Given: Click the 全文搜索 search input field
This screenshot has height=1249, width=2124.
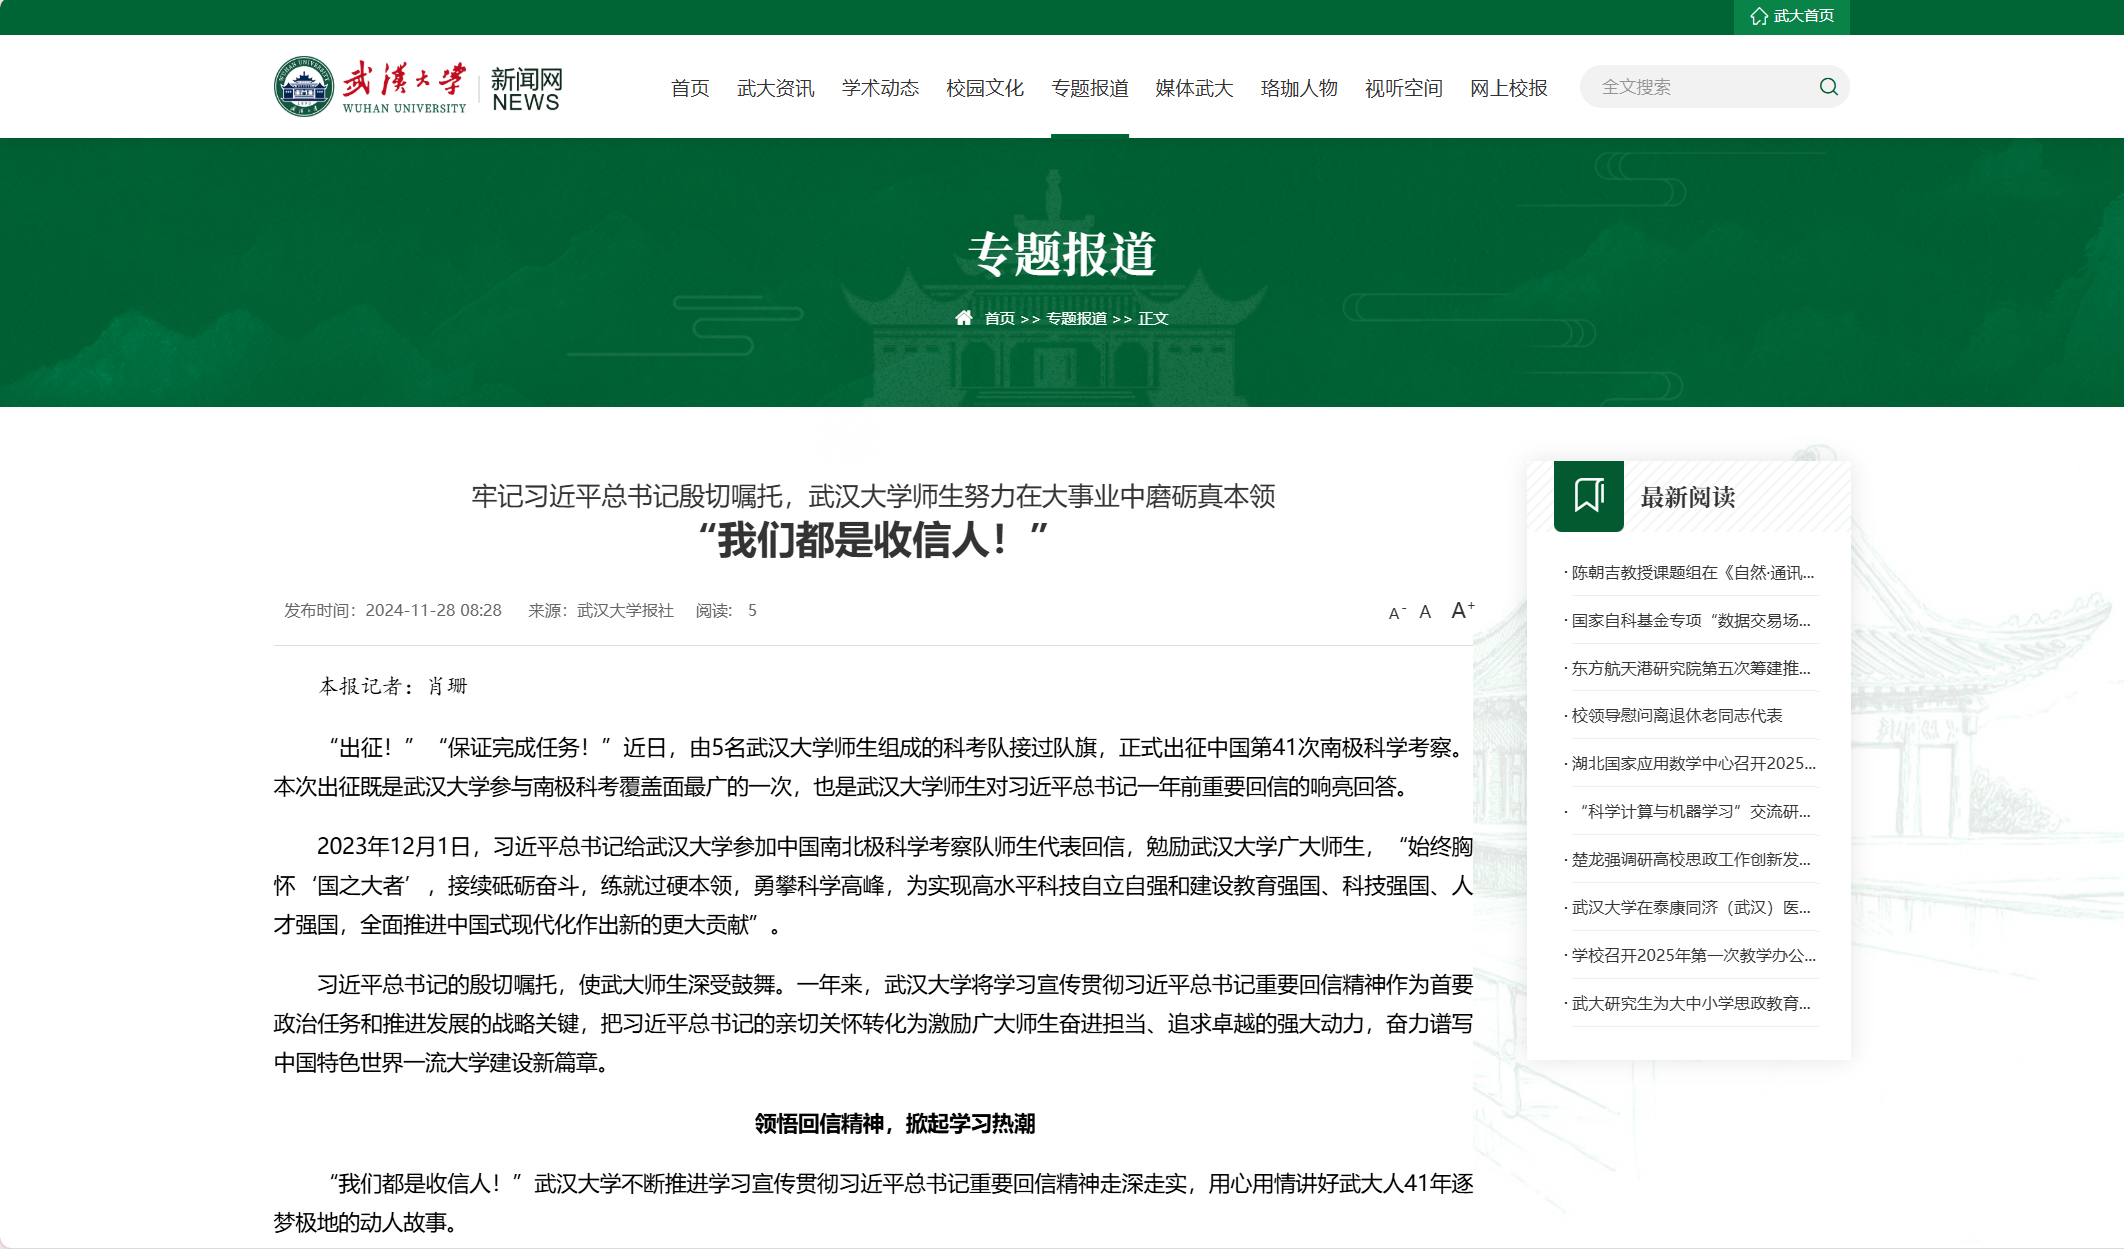Looking at the screenshot, I should [x=1704, y=87].
